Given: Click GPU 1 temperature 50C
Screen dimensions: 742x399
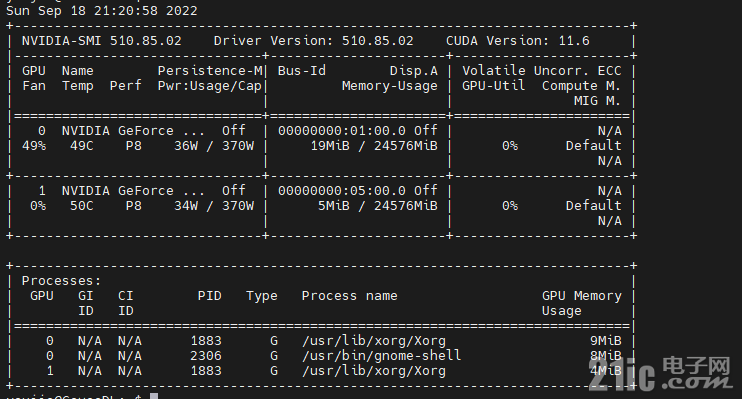Looking at the screenshot, I should [82, 206].
